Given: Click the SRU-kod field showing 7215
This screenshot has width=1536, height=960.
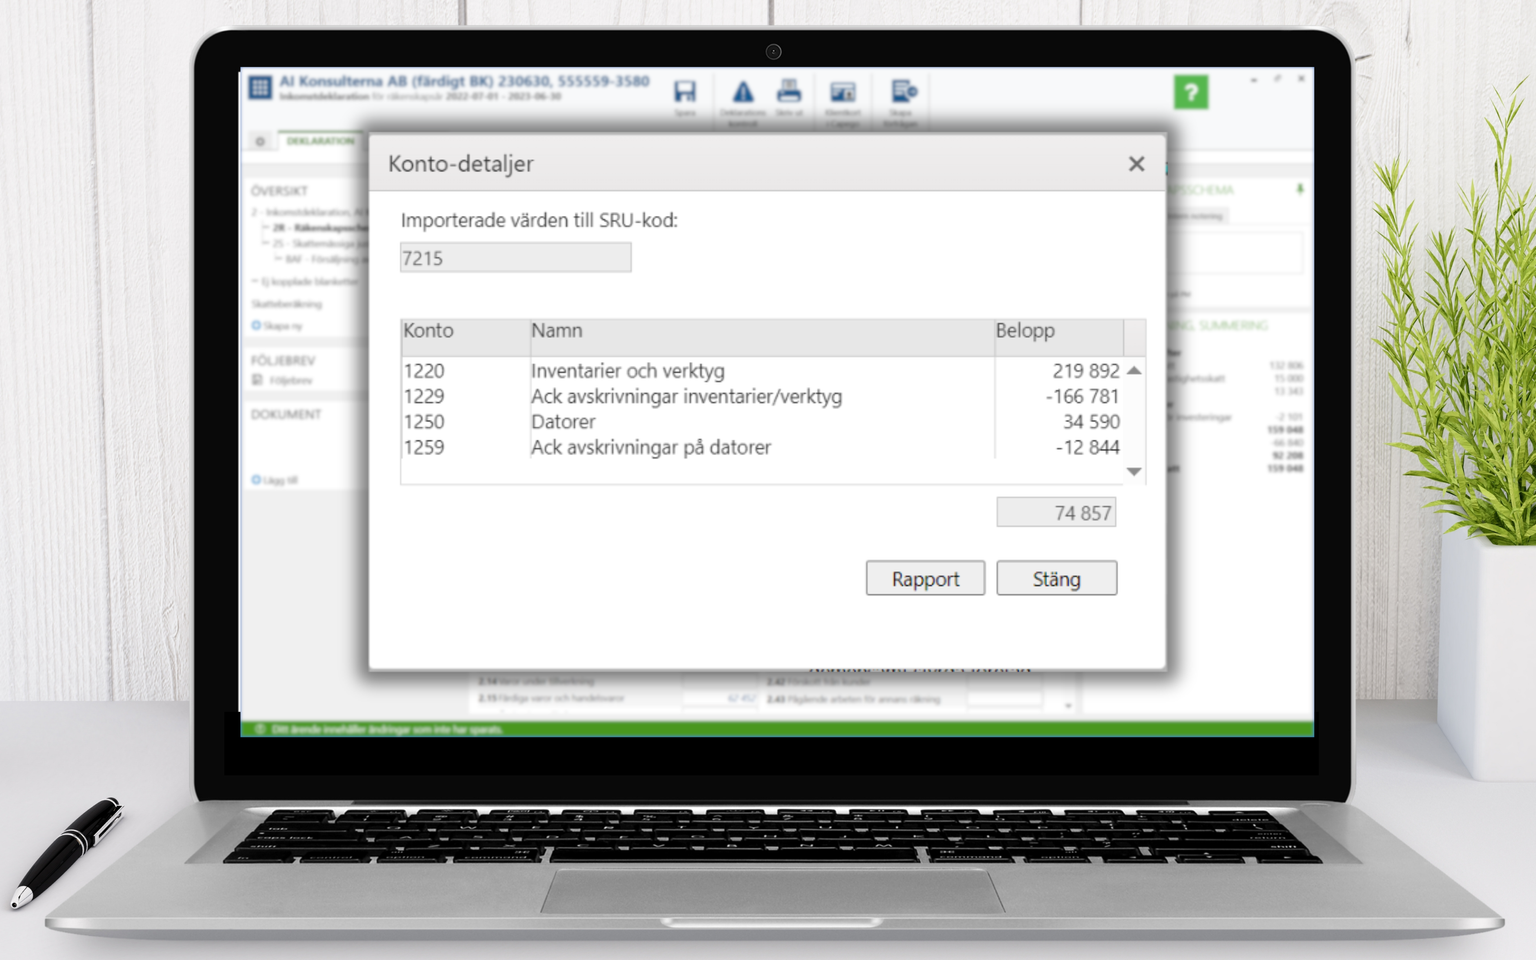Looking at the screenshot, I should pyautogui.click(x=515, y=258).
